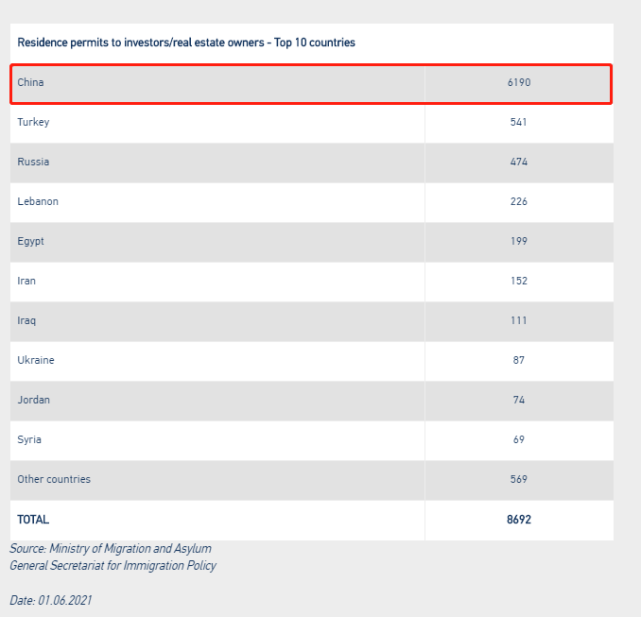Screen dimensions: 641x617
Task: Click the Other countries row label
Action: [x=54, y=479]
